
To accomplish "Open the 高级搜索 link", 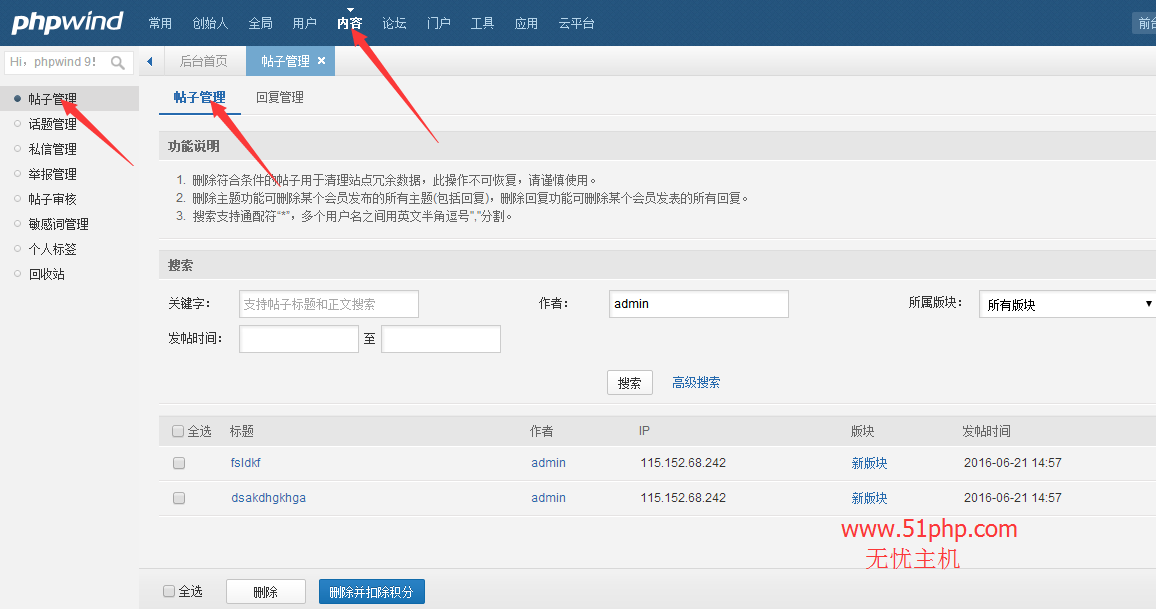I will [696, 382].
